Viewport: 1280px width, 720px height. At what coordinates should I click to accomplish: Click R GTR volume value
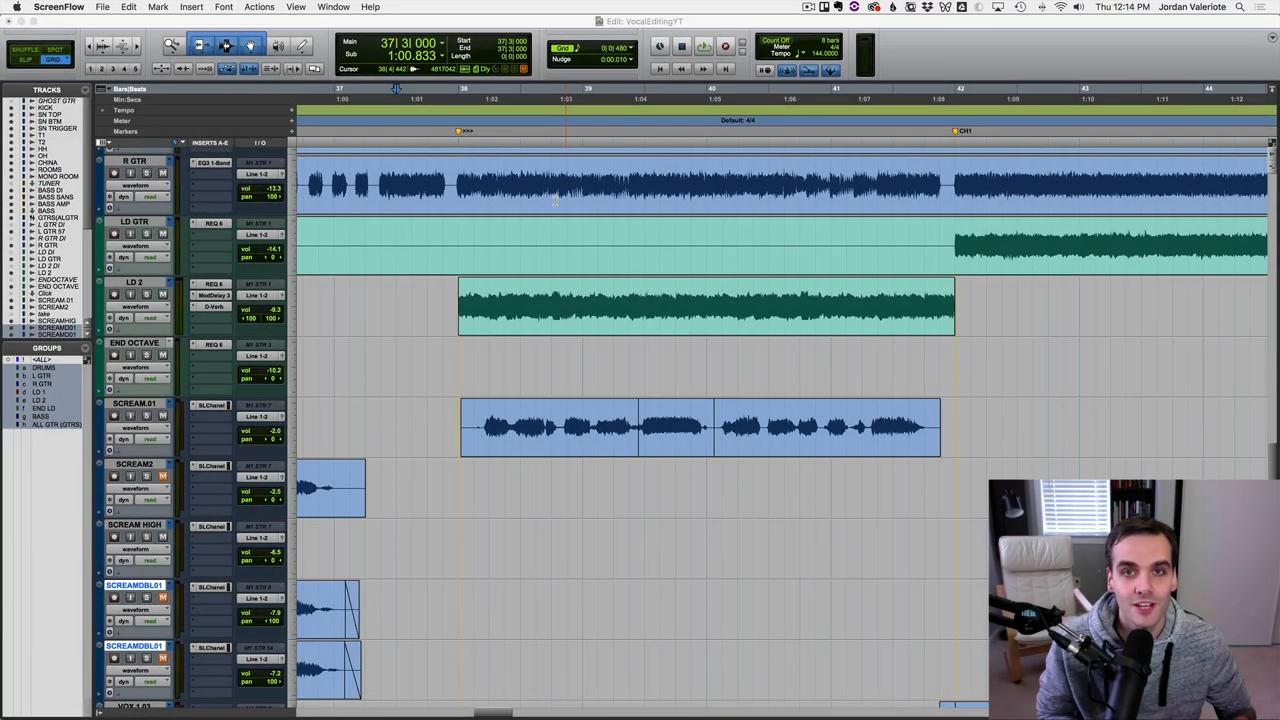point(274,188)
